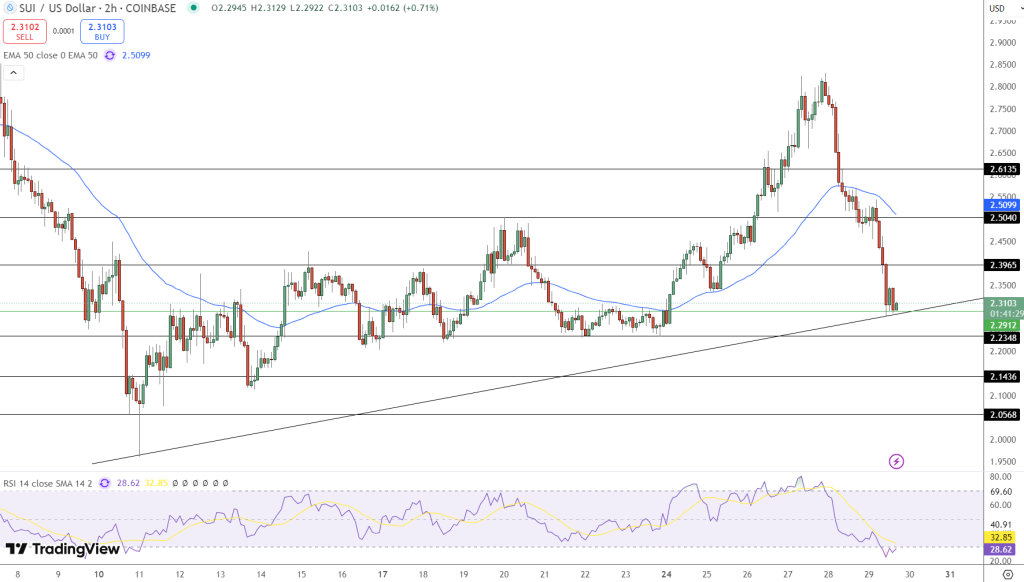Click the 2.0568 support level label
Image resolution: width=1024 pixels, height=582 pixels.
pyautogui.click(x=1003, y=415)
